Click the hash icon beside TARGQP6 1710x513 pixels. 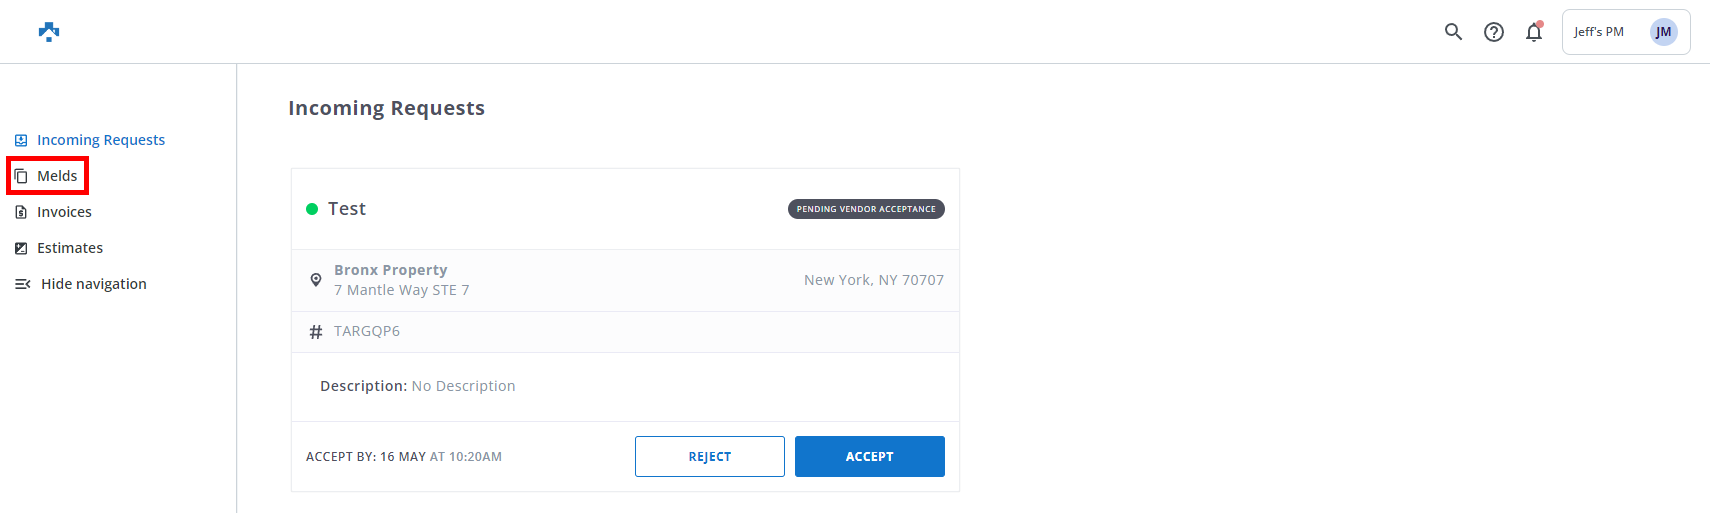(316, 332)
